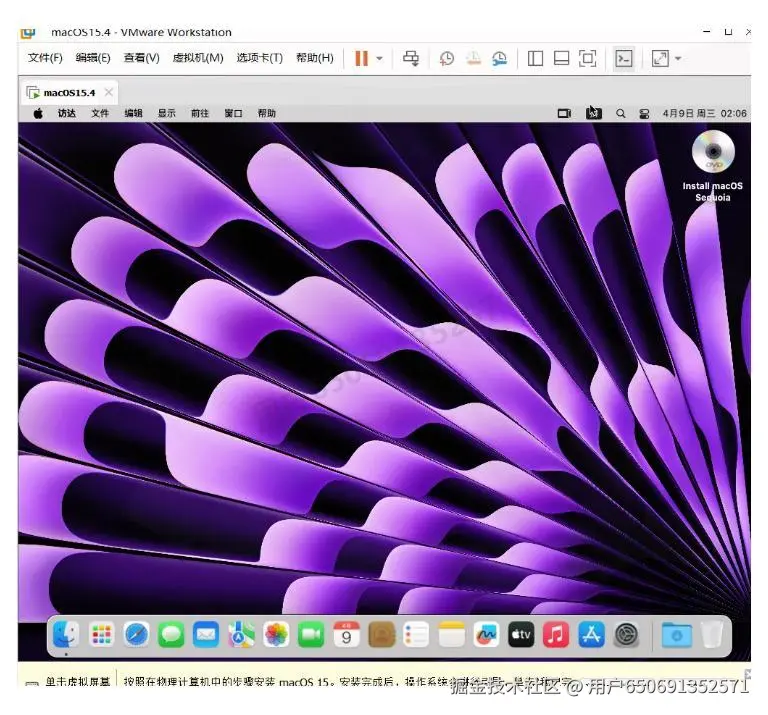Open Control Center in macOS menu bar

[644, 114]
